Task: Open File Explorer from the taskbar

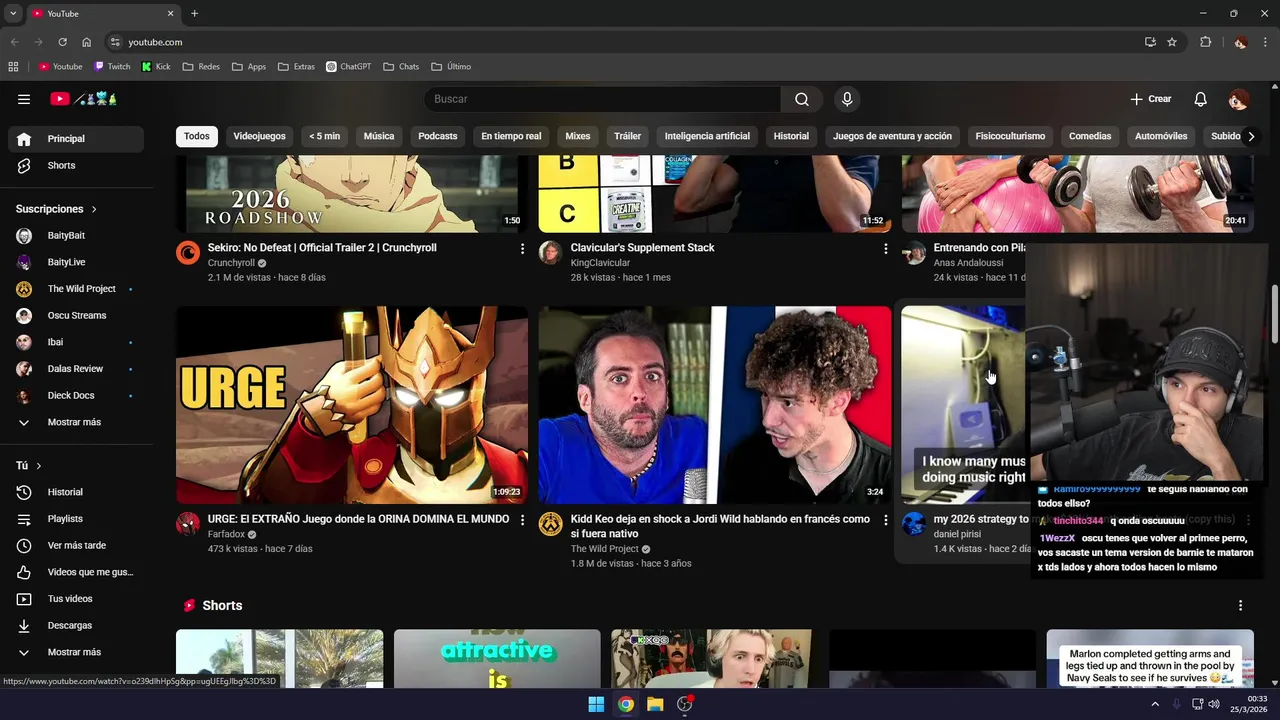Action: [x=655, y=704]
